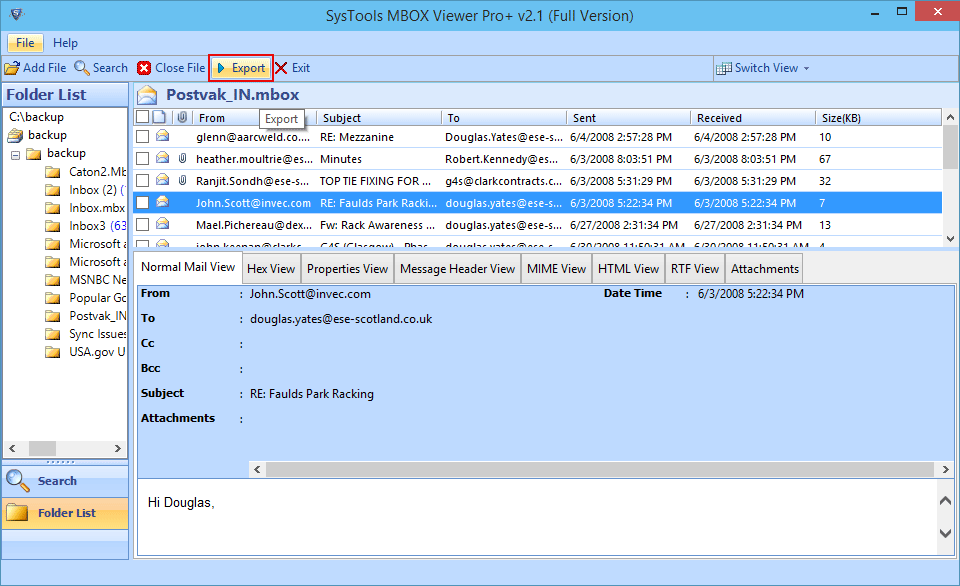Open the Folder List pane in sidebar

(x=65, y=513)
